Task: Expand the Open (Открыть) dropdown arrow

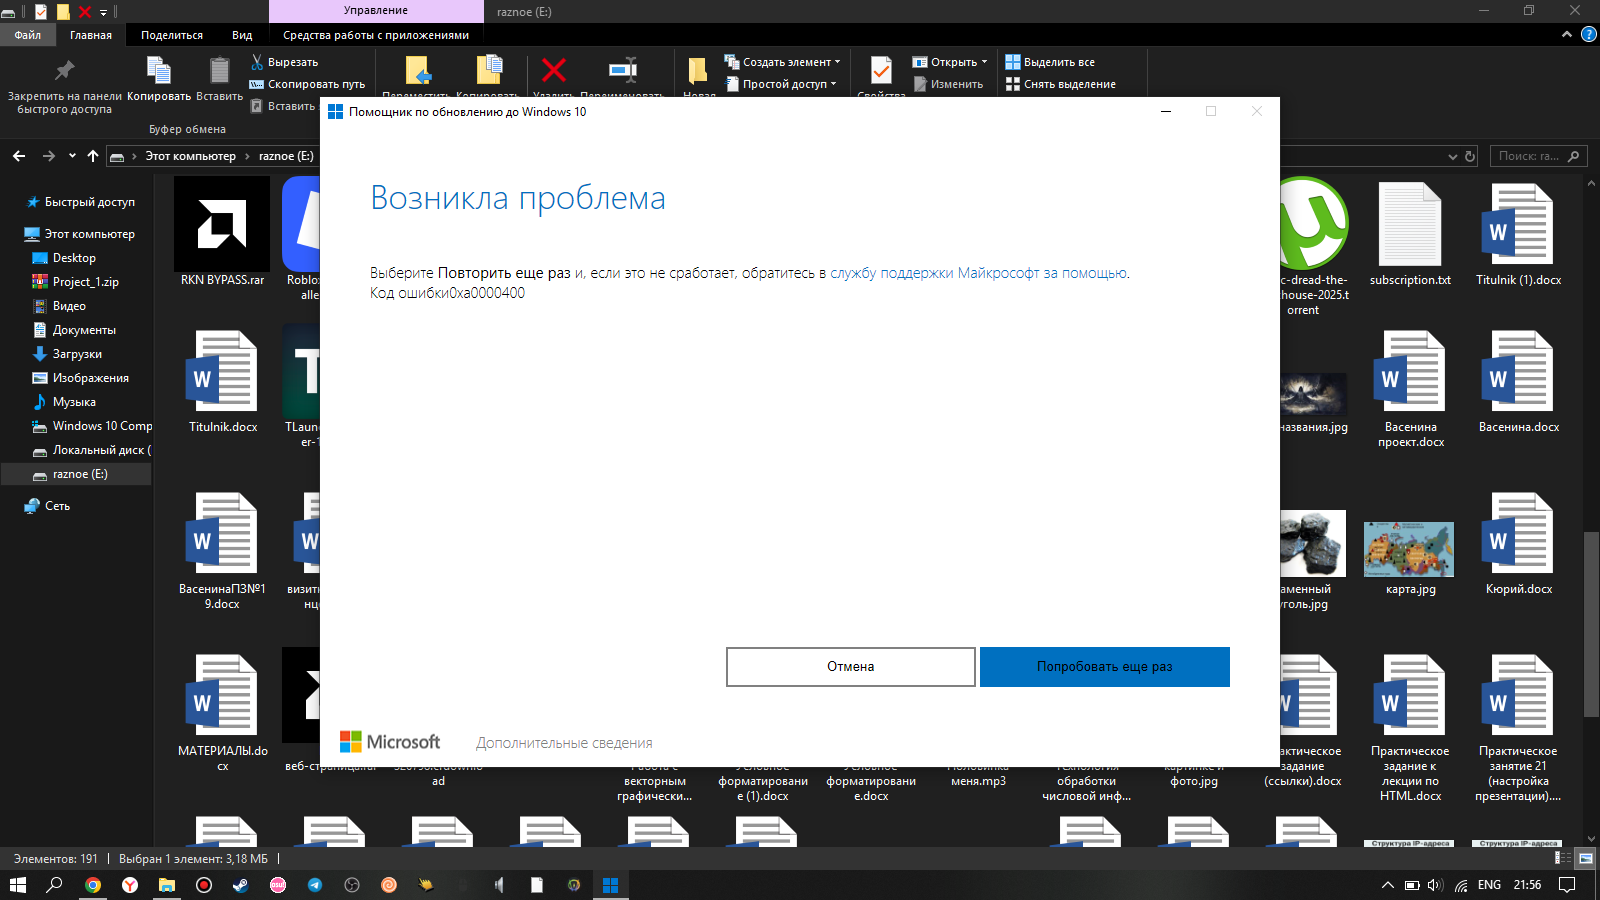Action: click(984, 62)
